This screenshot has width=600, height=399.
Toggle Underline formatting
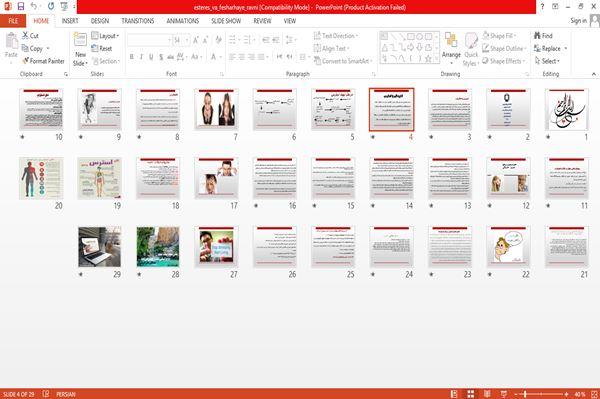click(x=151, y=57)
